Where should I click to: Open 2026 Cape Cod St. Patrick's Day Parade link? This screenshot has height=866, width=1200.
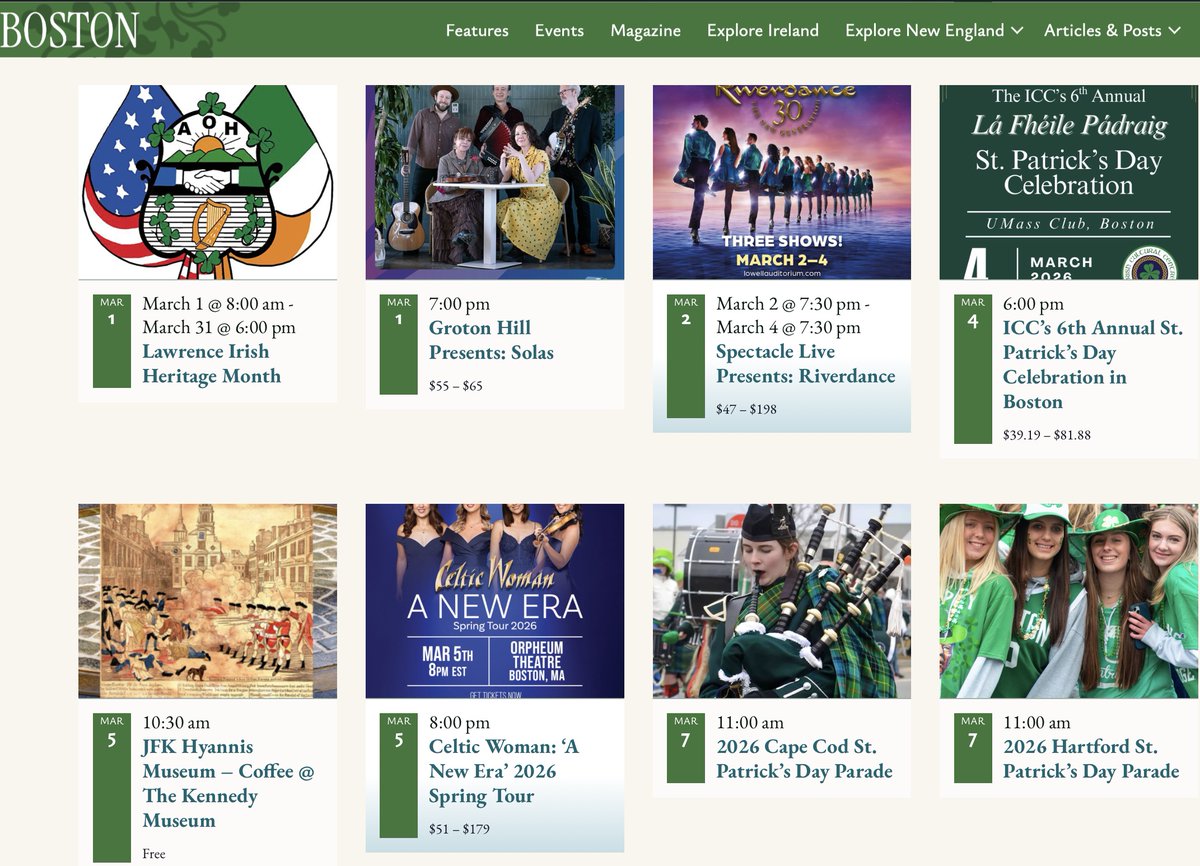pos(804,759)
